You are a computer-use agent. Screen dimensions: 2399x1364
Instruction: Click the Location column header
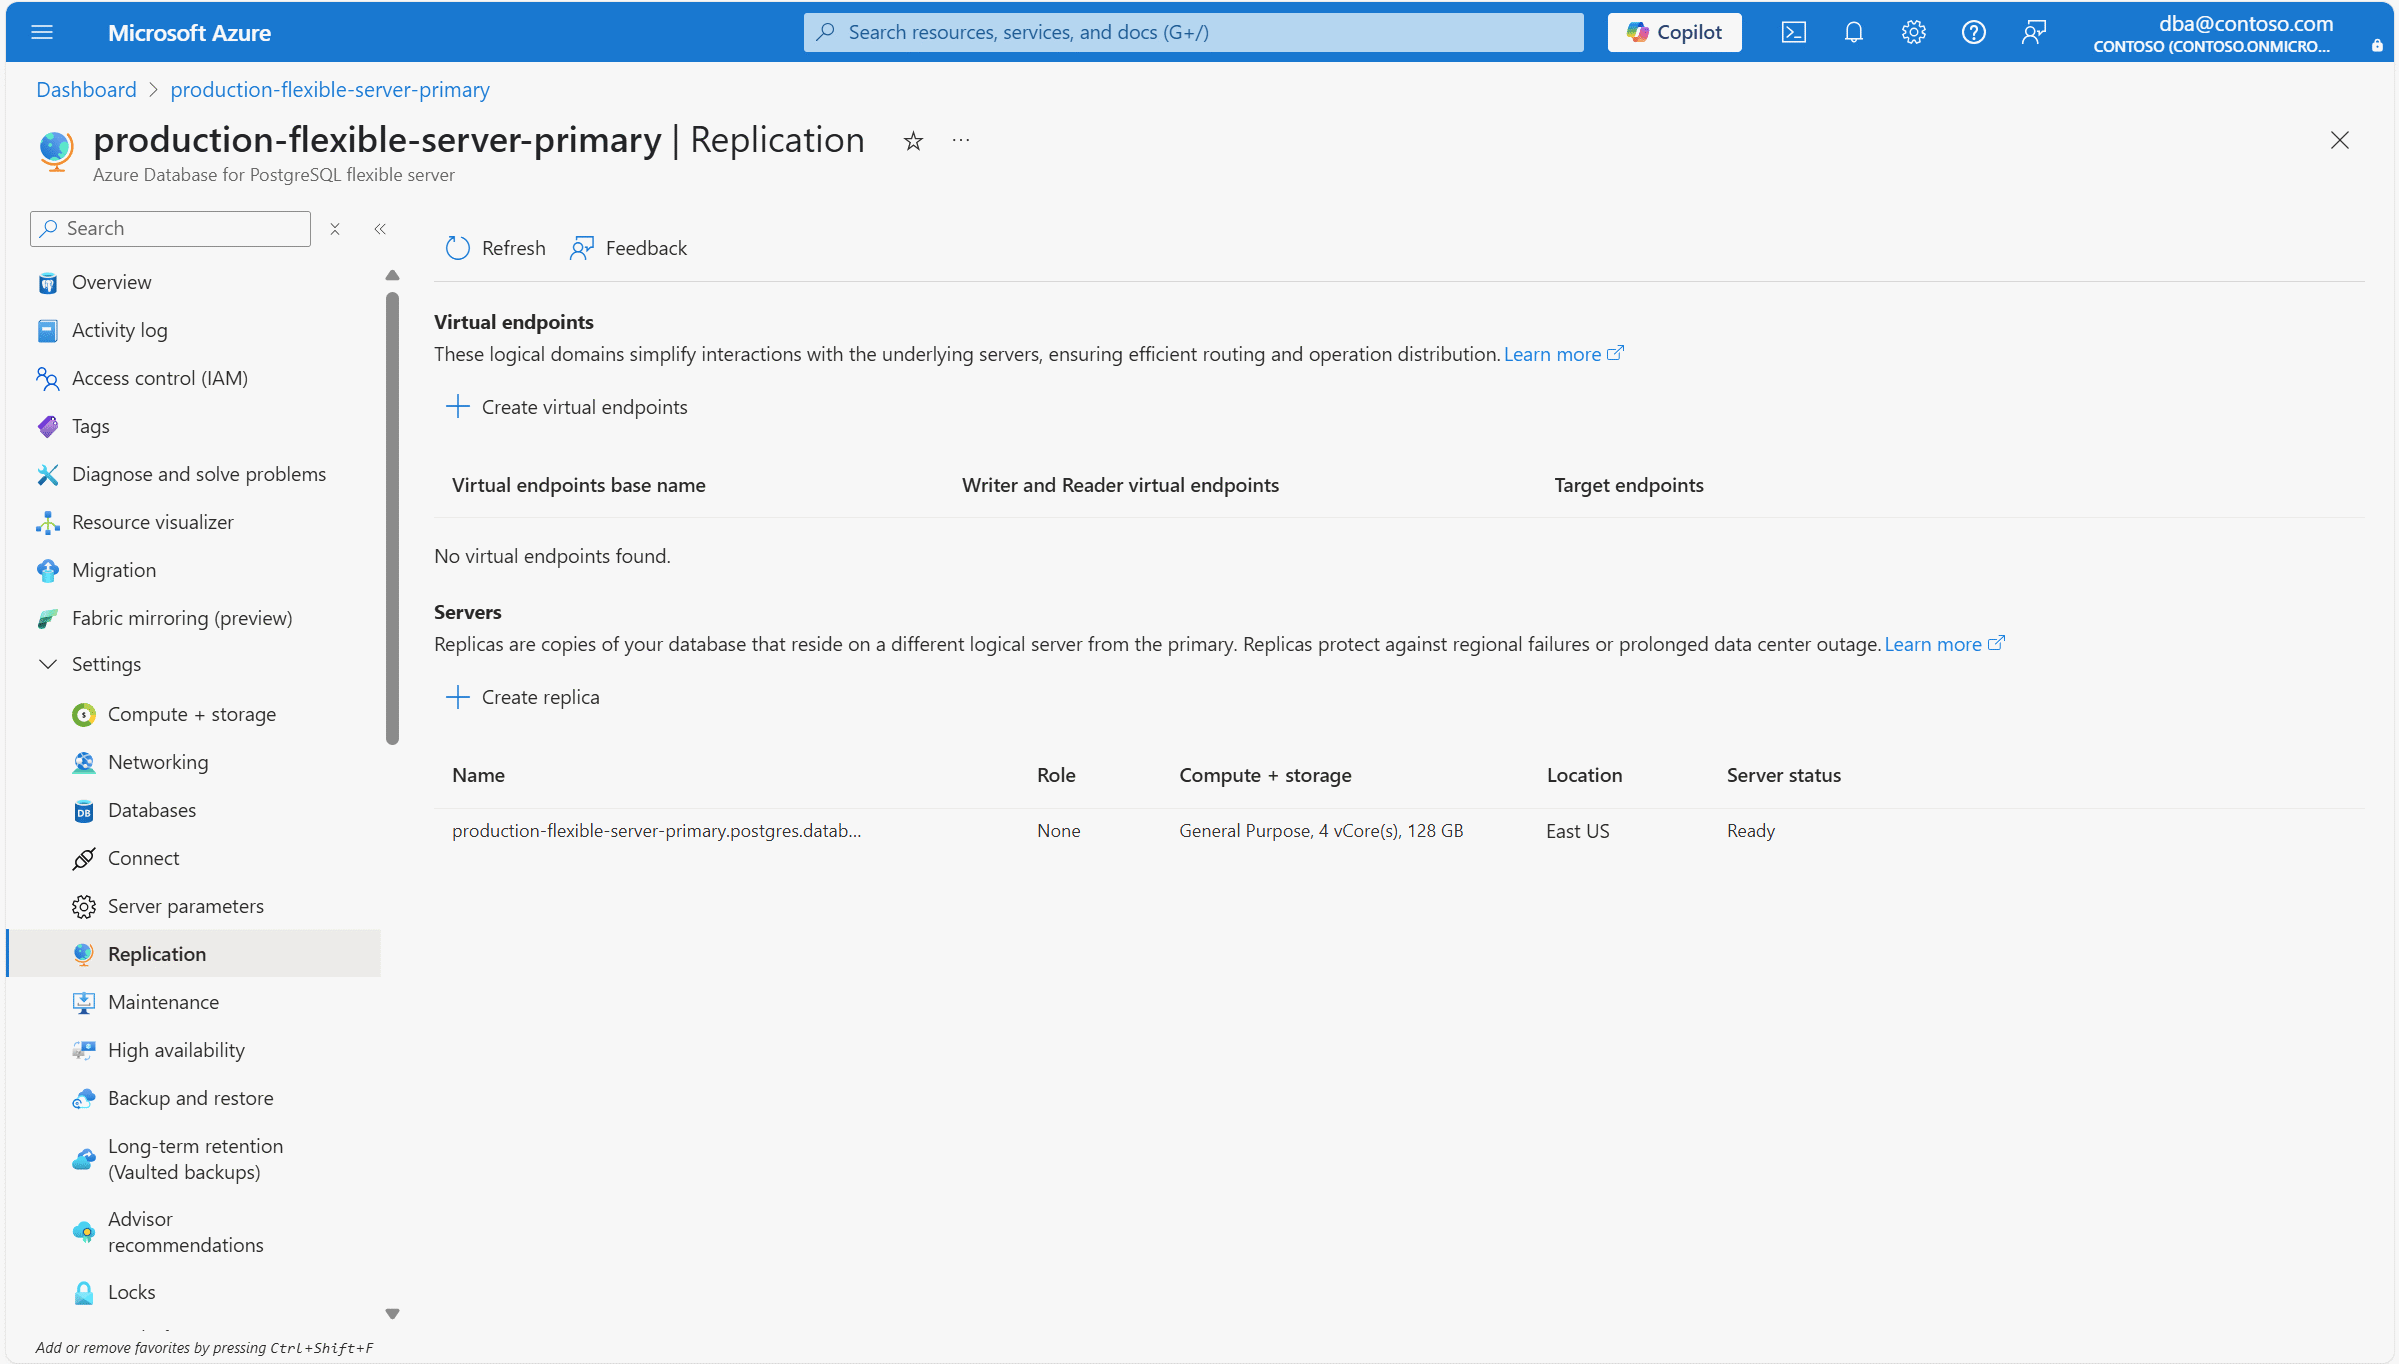point(1584,775)
